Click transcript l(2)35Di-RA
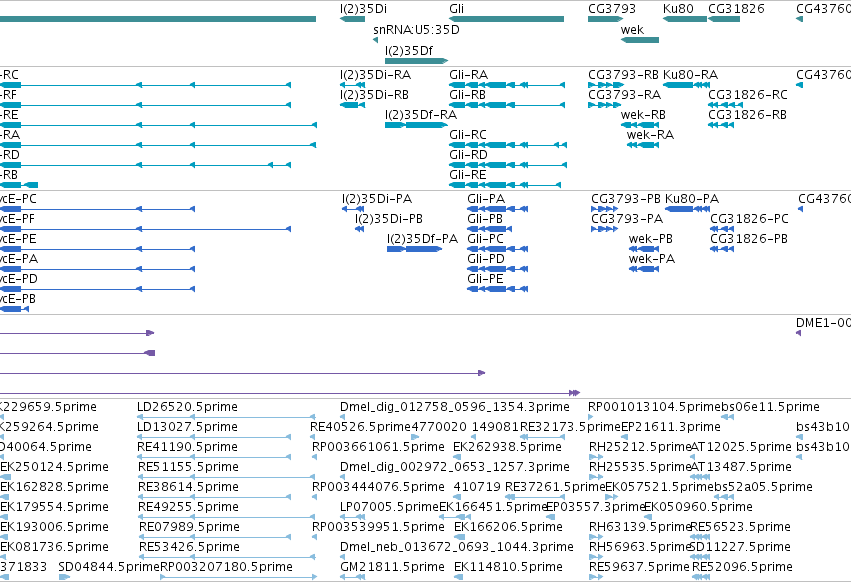The image size is (851, 582). [x=375, y=74]
